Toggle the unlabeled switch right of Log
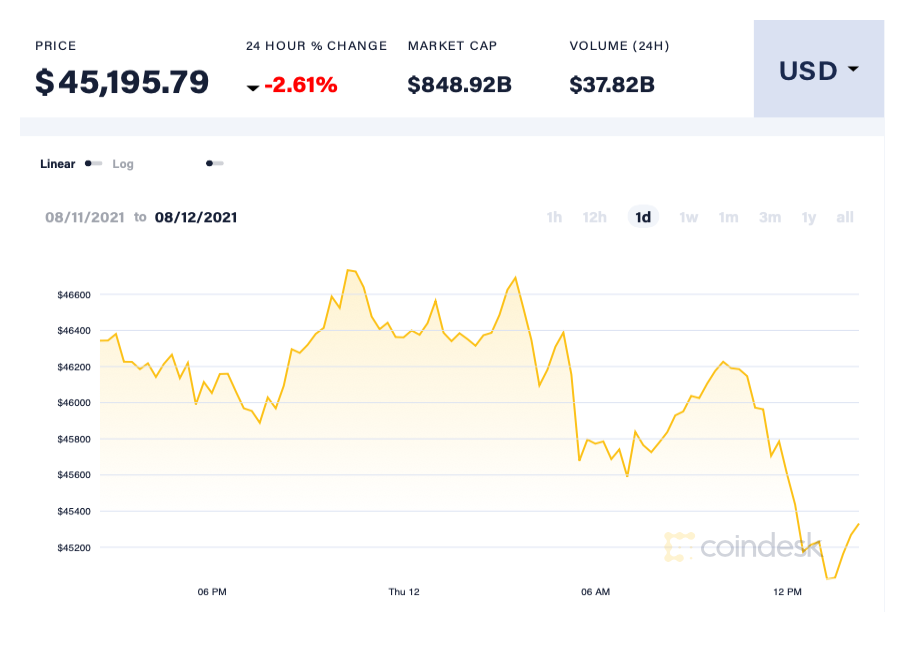Image resolution: width=905 pixels, height=672 pixels. [215, 163]
